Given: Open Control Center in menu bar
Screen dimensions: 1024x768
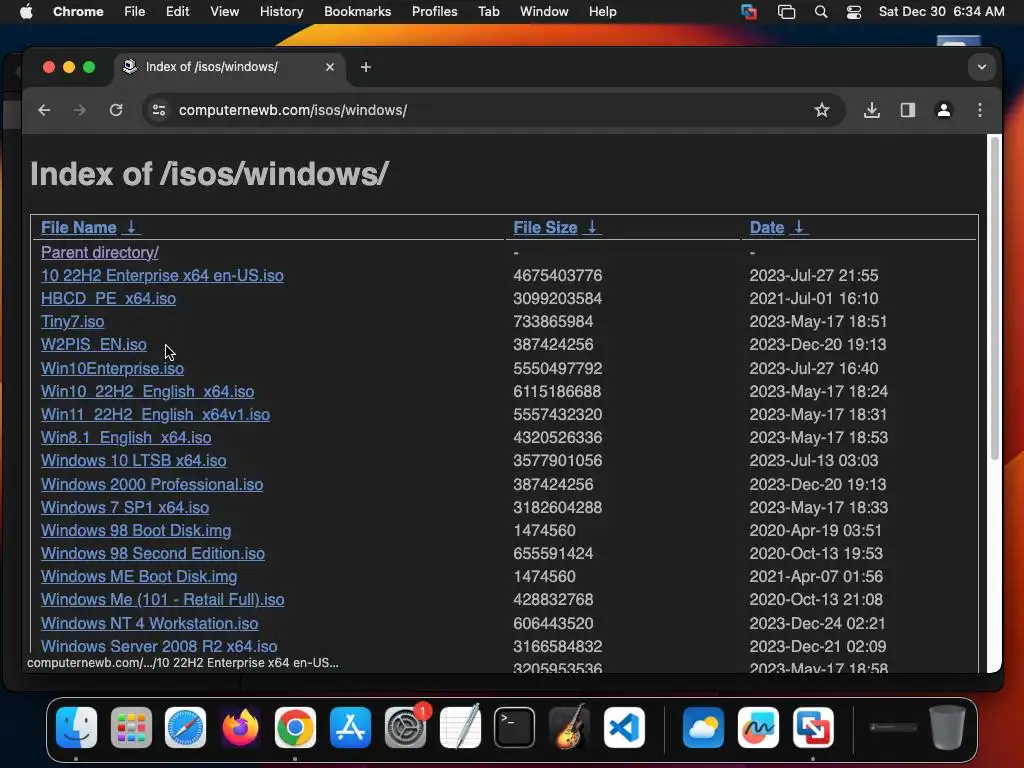Looking at the screenshot, I should pyautogui.click(x=854, y=12).
